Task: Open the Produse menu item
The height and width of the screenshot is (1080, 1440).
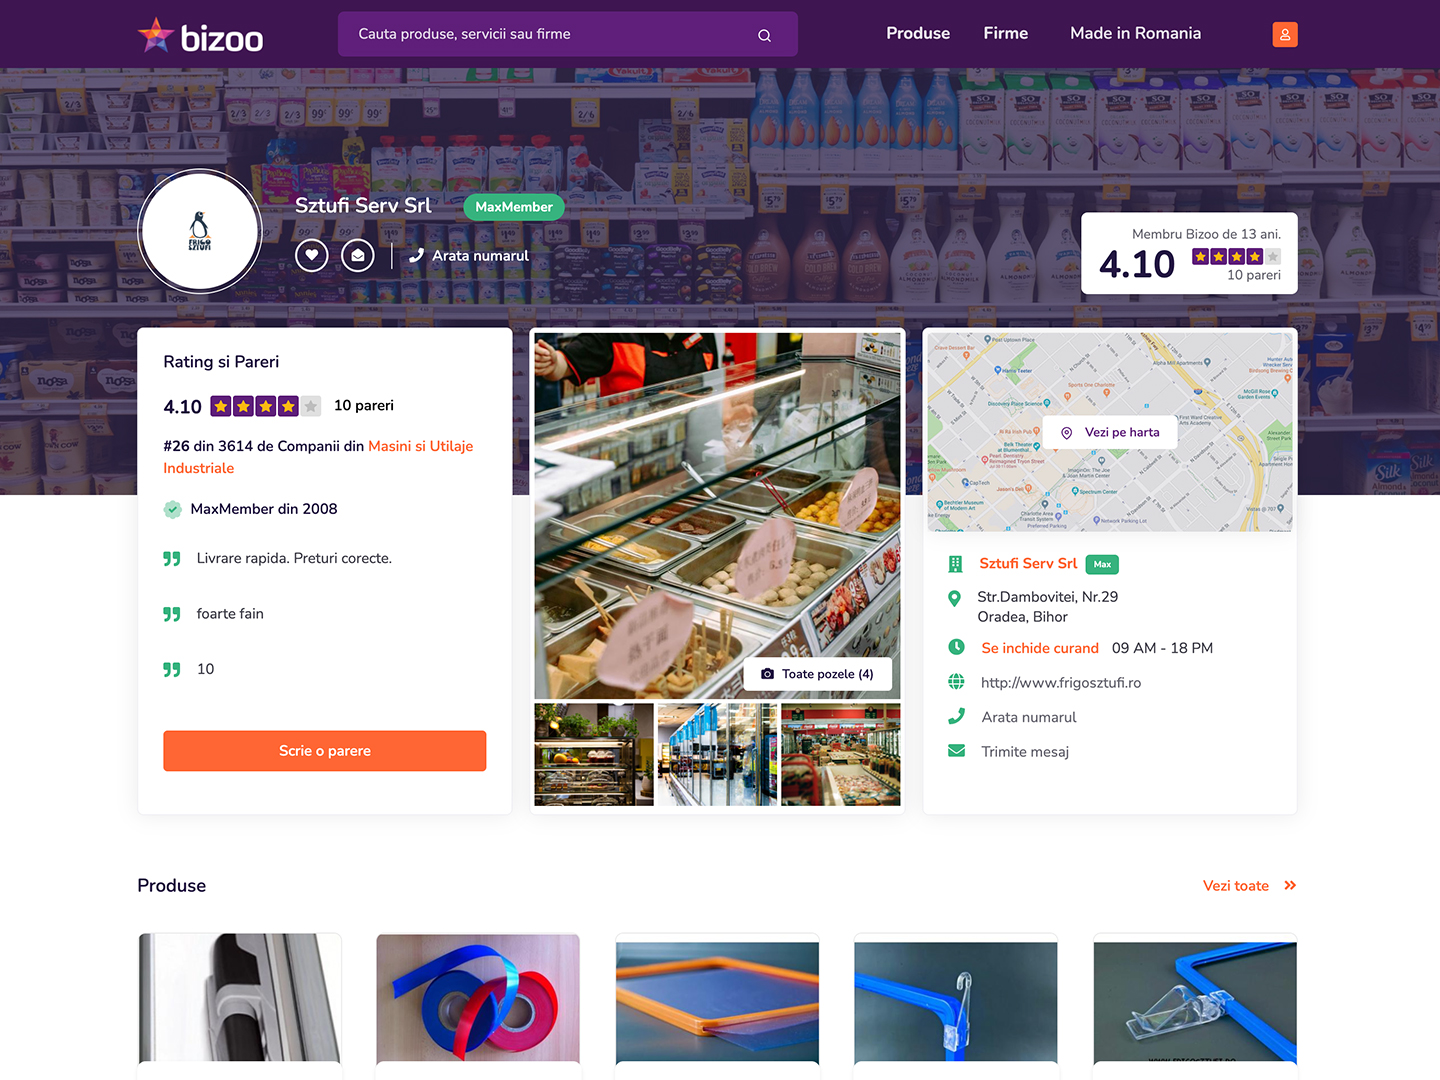Action: (918, 33)
